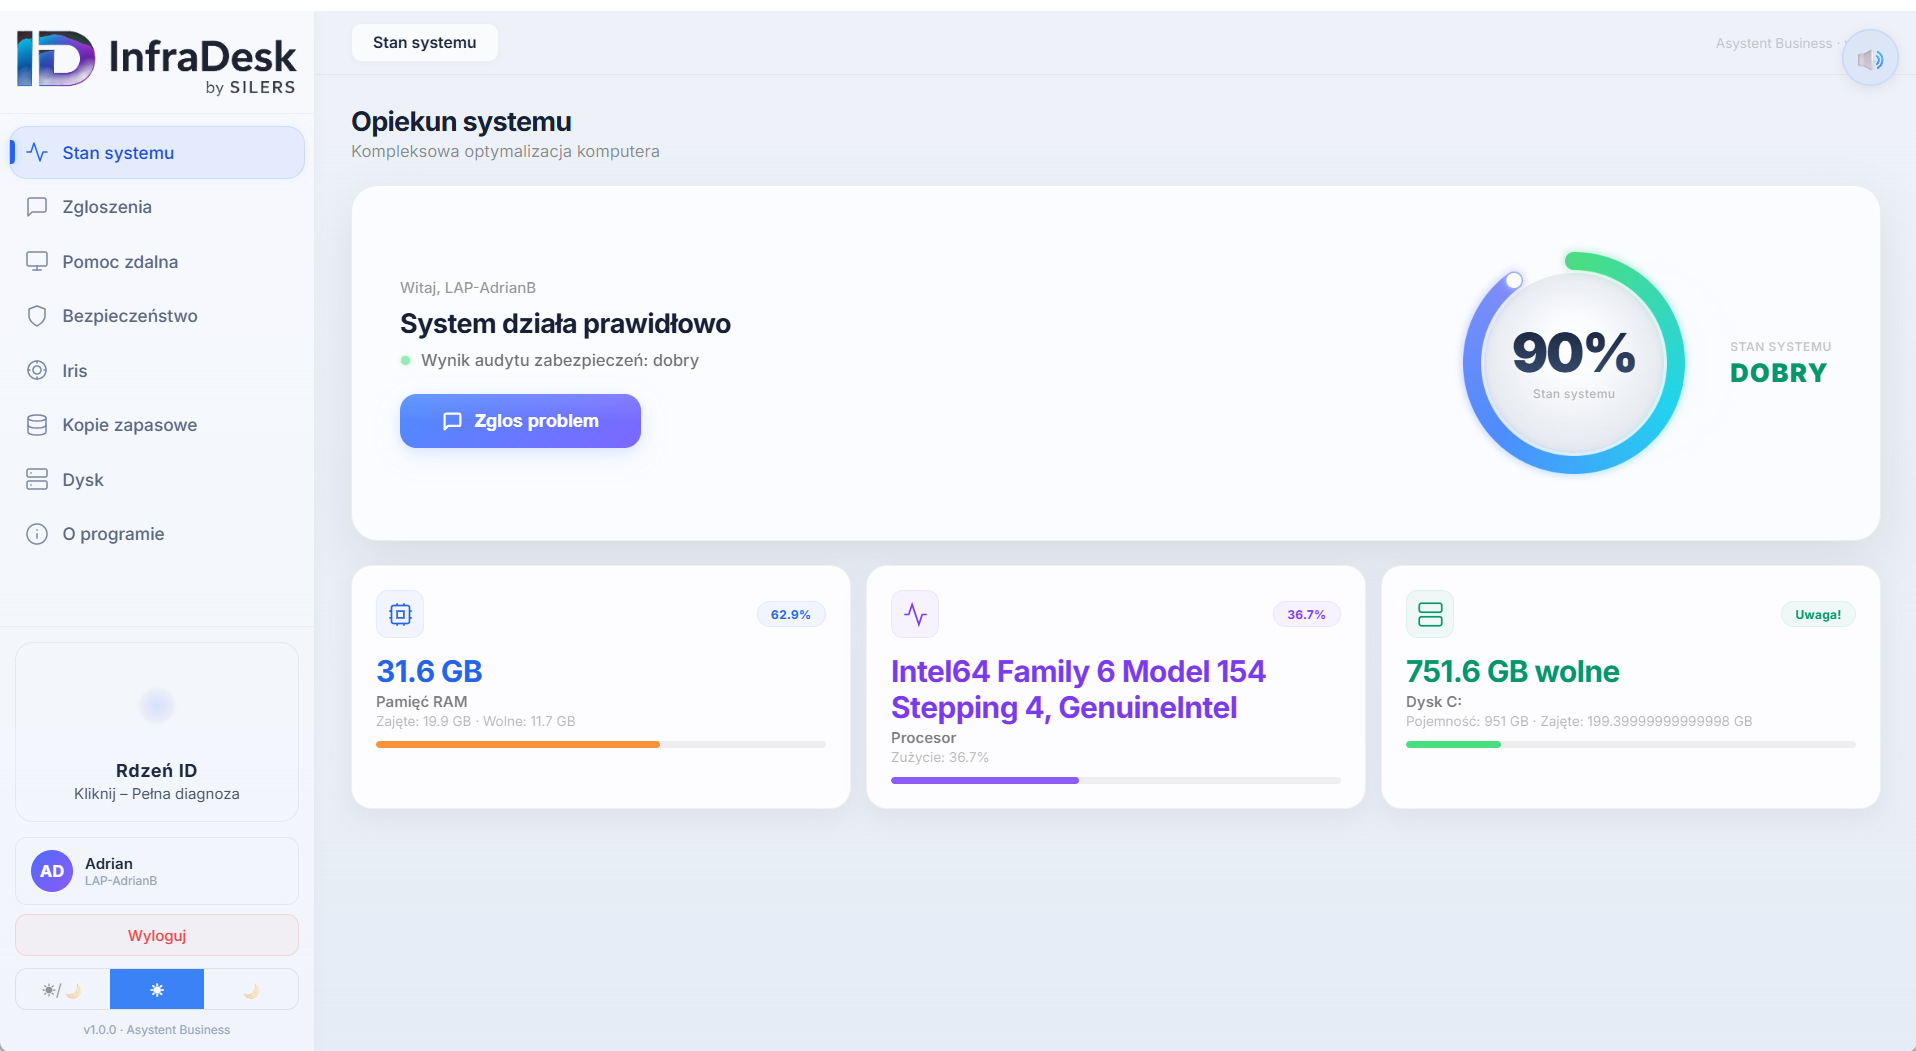Open the Zgloszenia menu item

157,207
